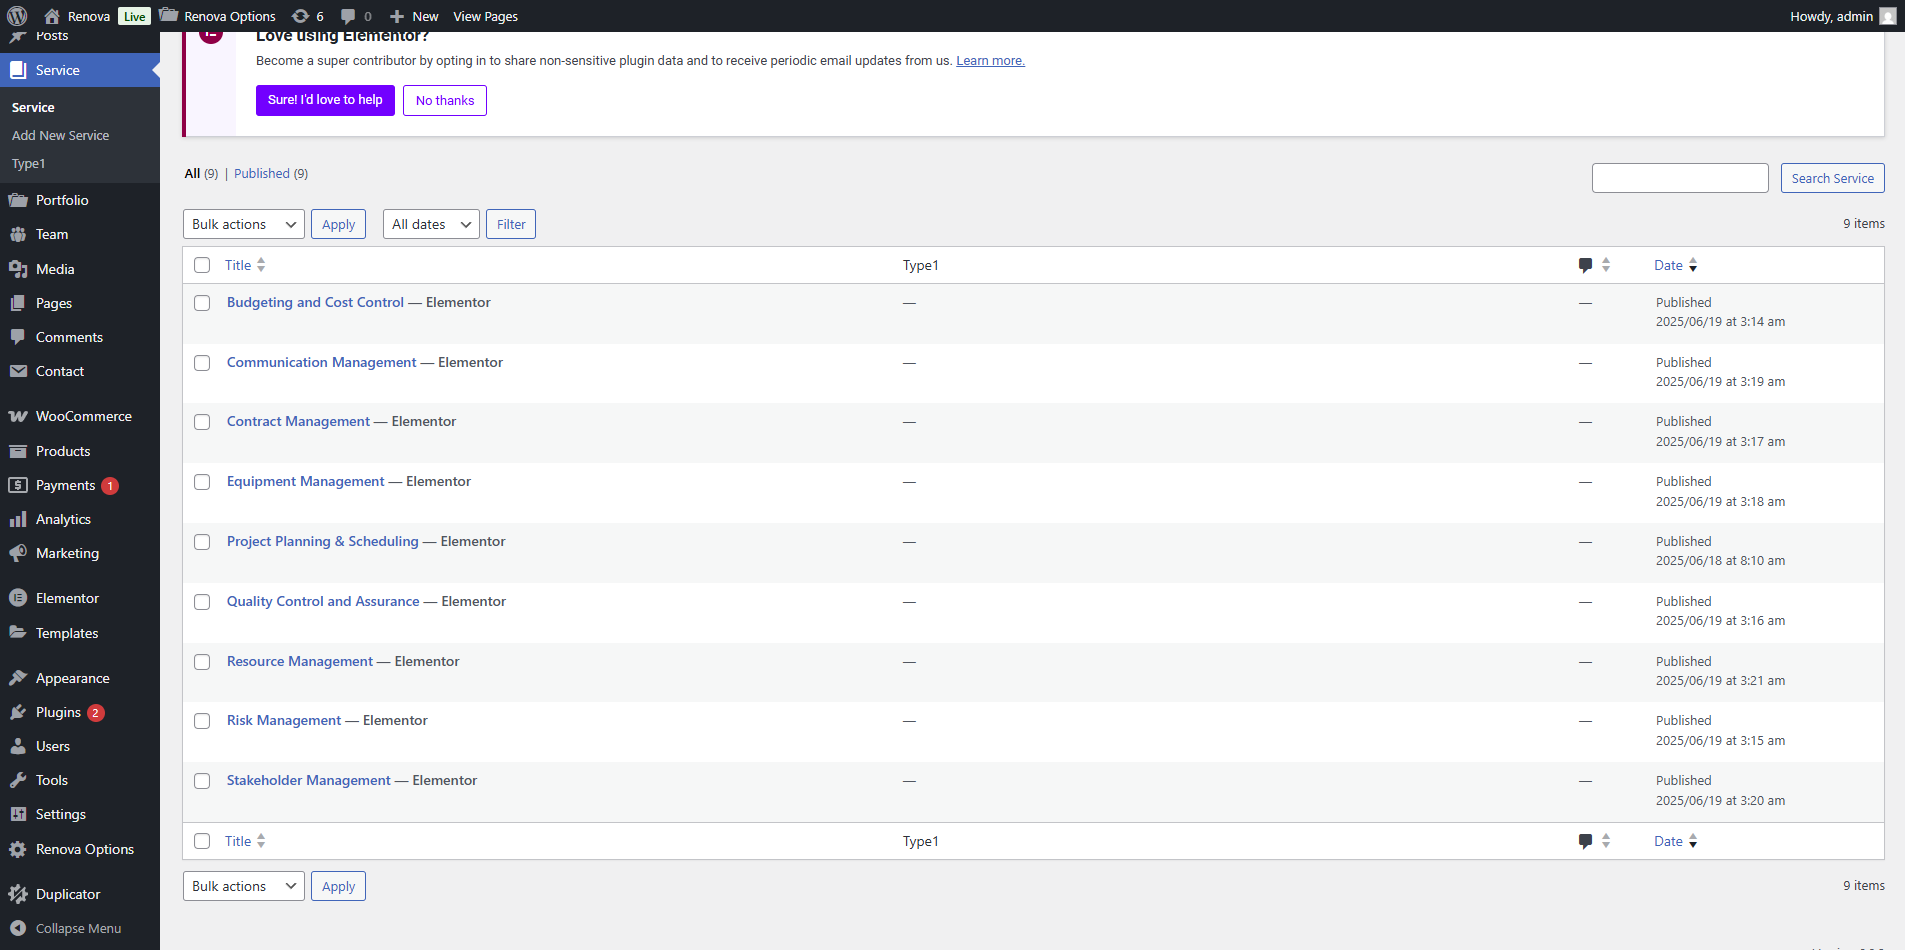1905x950 pixels.
Task: Click the Search Service input field
Action: point(1680,178)
